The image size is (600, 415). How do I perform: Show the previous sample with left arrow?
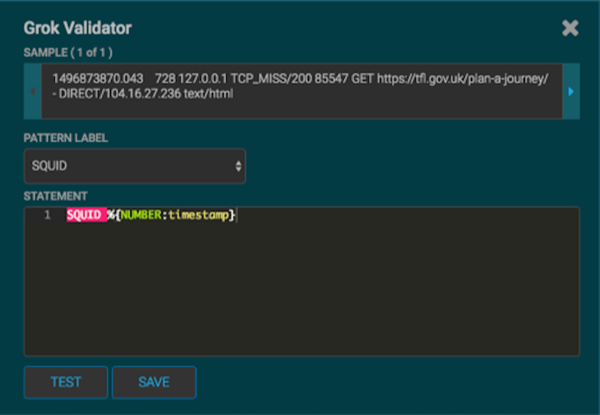pos(33,91)
